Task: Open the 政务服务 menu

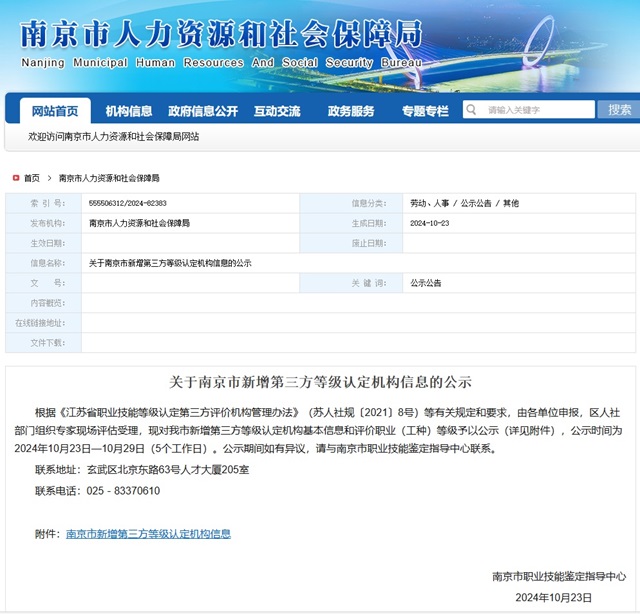Action: [351, 111]
